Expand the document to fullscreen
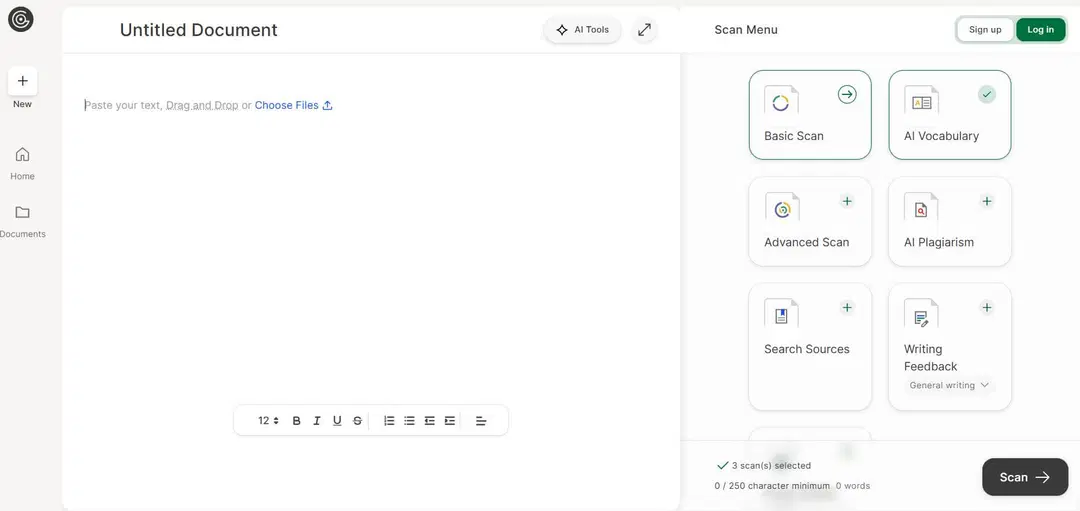The height and width of the screenshot is (511, 1080). [x=645, y=30]
